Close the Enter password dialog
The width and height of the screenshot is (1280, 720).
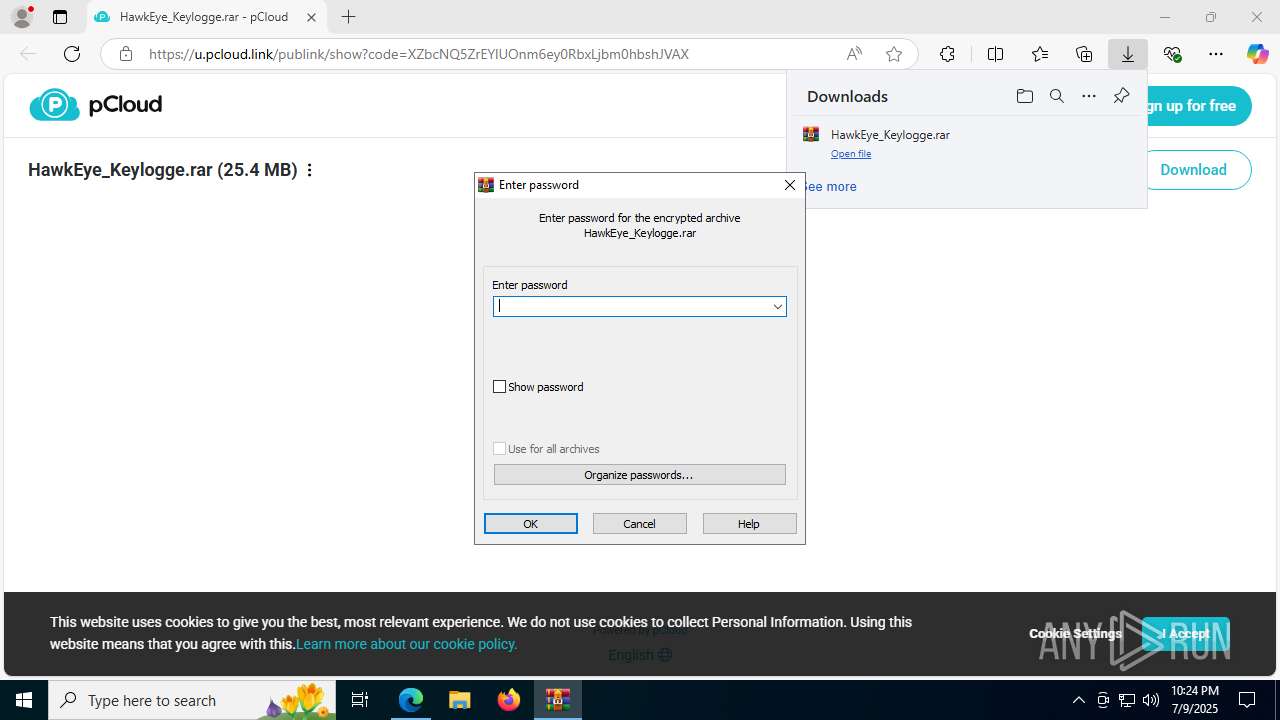(x=790, y=185)
